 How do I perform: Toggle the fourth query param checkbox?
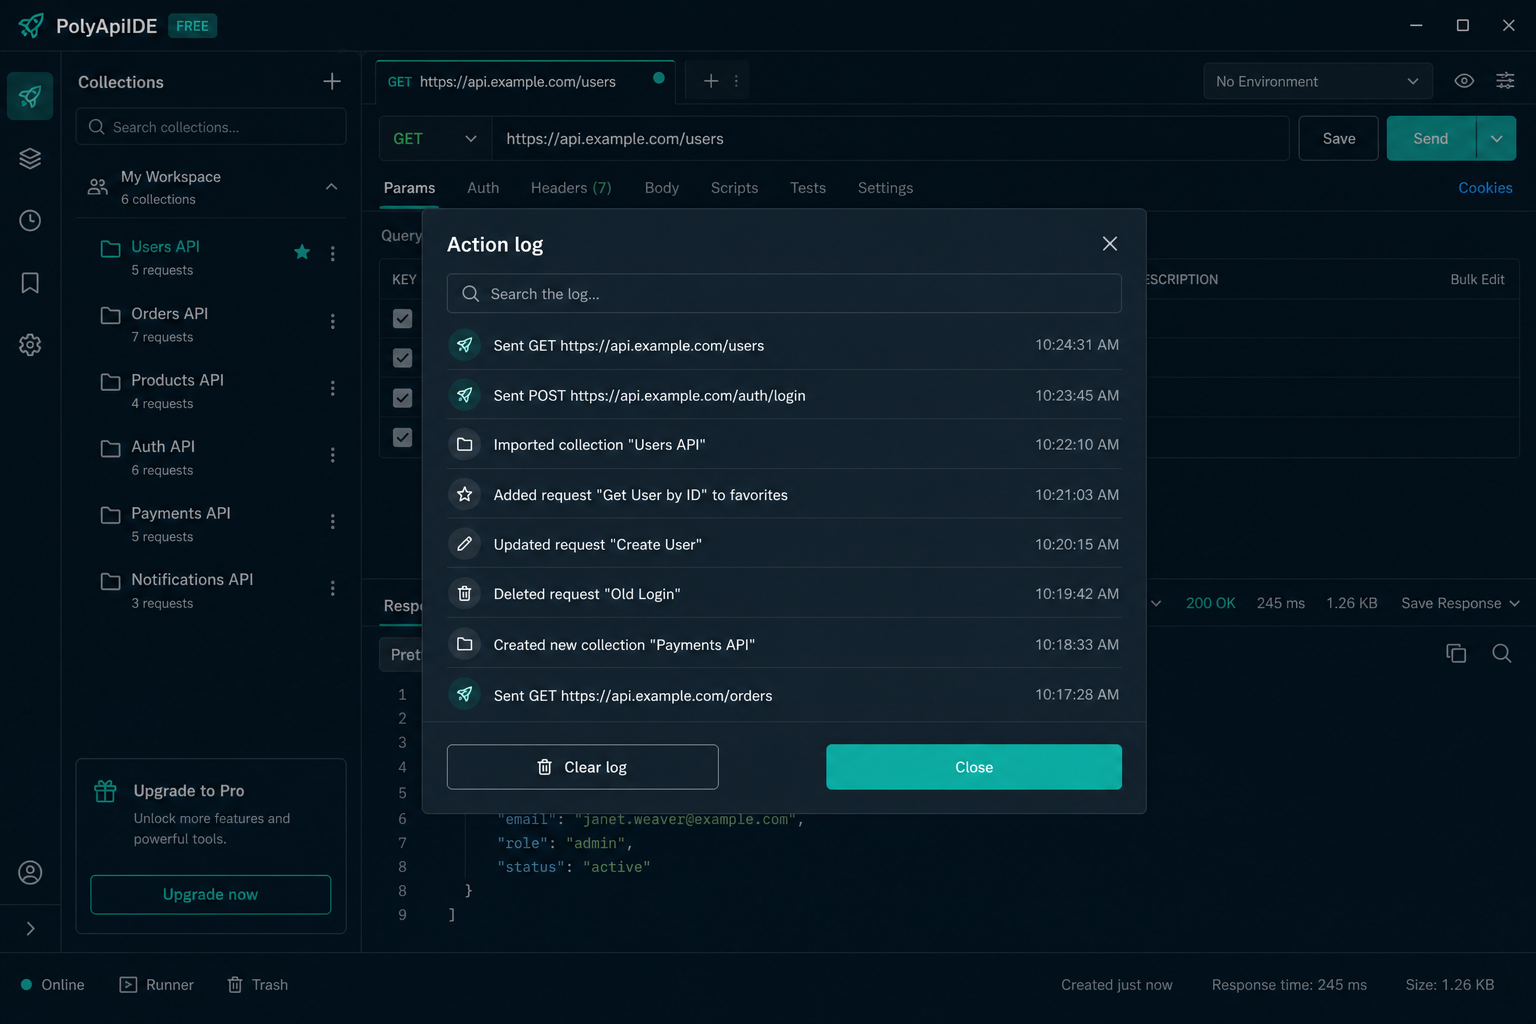click(x=402, y=437)
